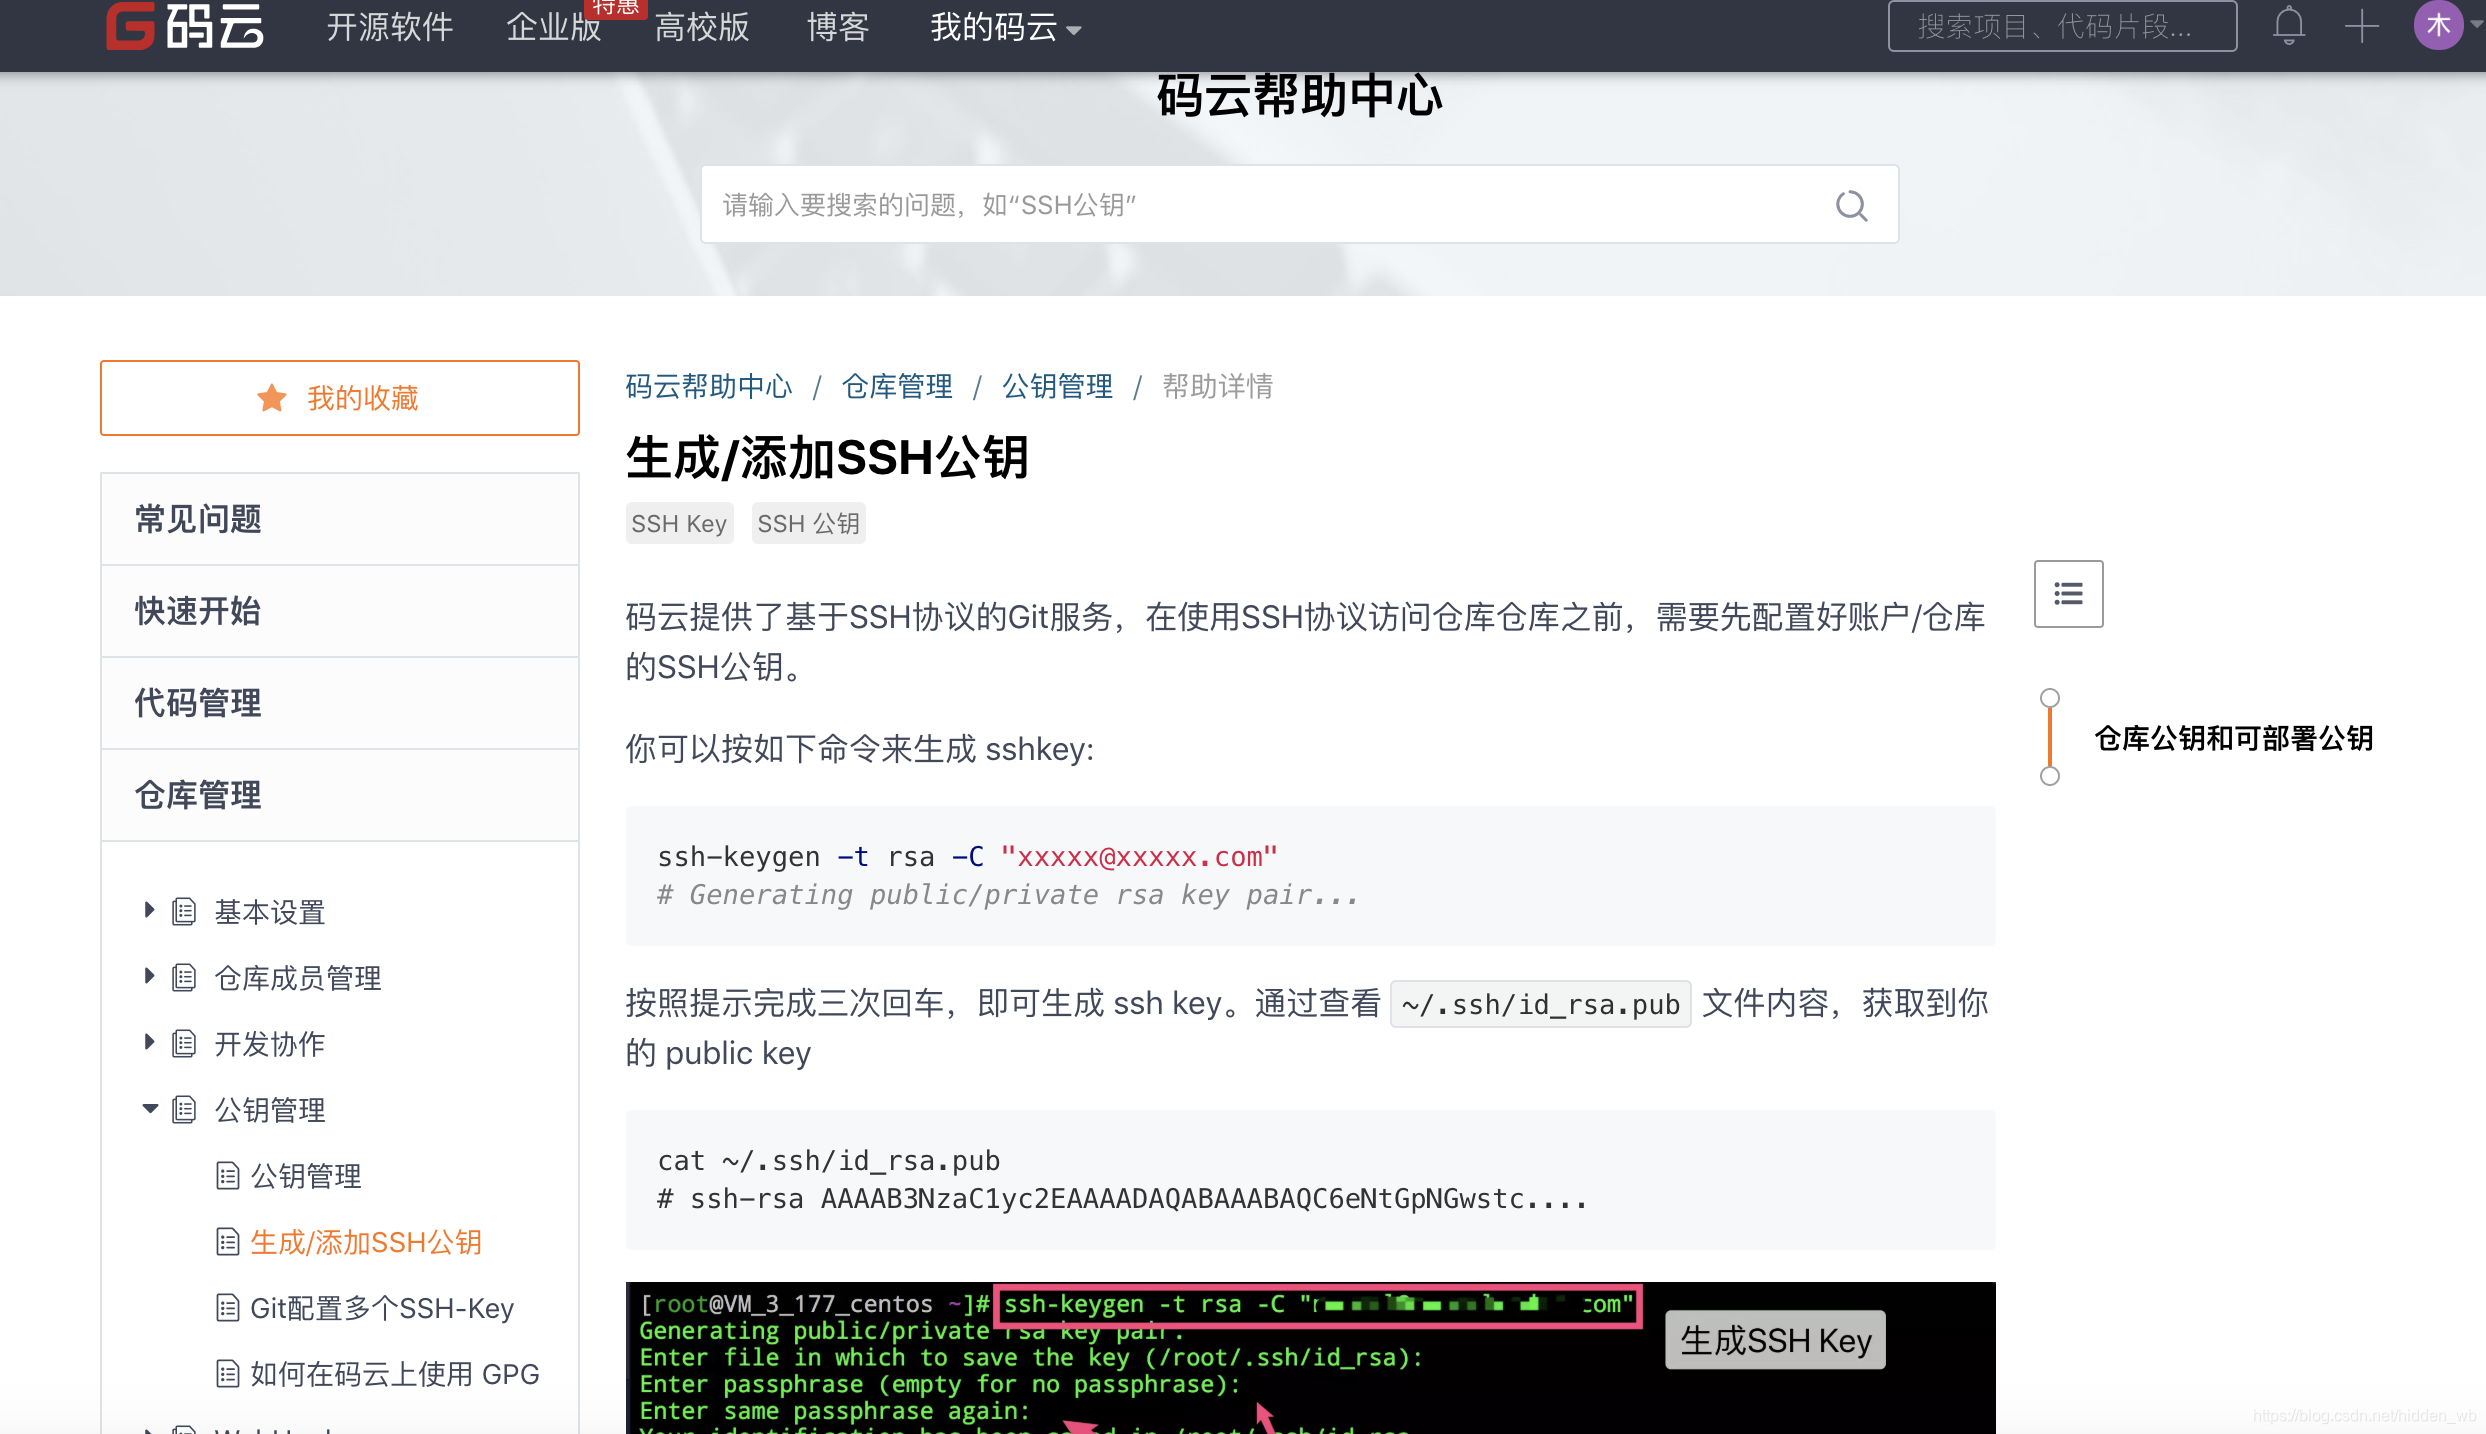This screenshot has height=1434, width=2486.
Task: Open 生成/添加SSH公钥 tree item
Action: tap(366, 1241)
